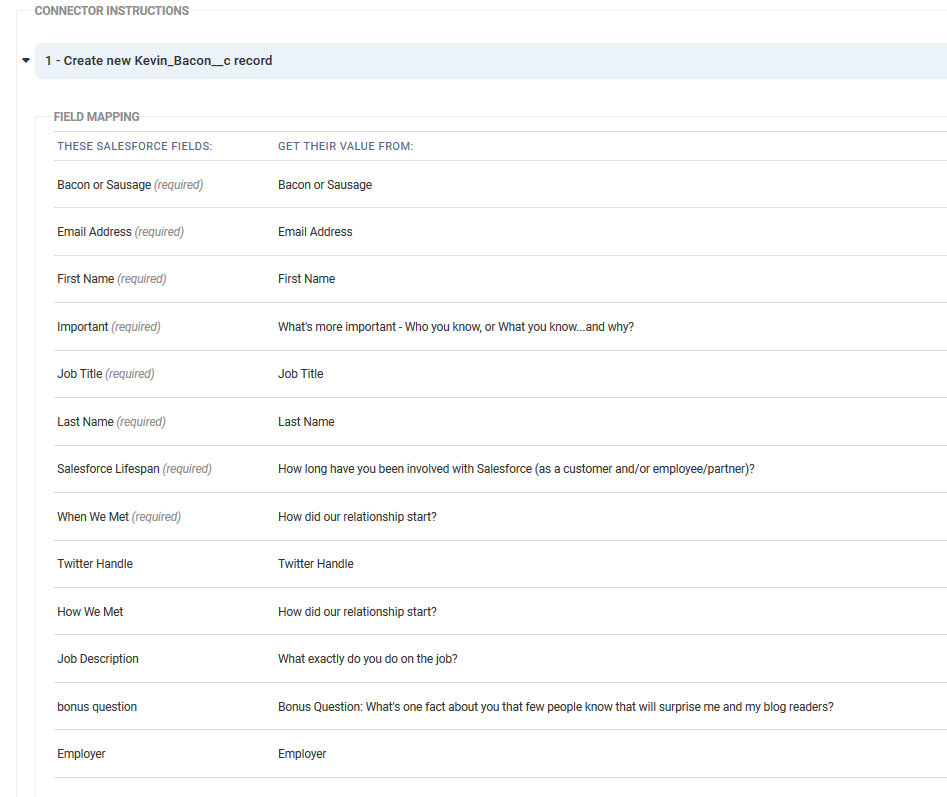The width and height of the screenshot is (947, 797).
Task: Select the When We Met (required) field
Action: pos(119,517)
